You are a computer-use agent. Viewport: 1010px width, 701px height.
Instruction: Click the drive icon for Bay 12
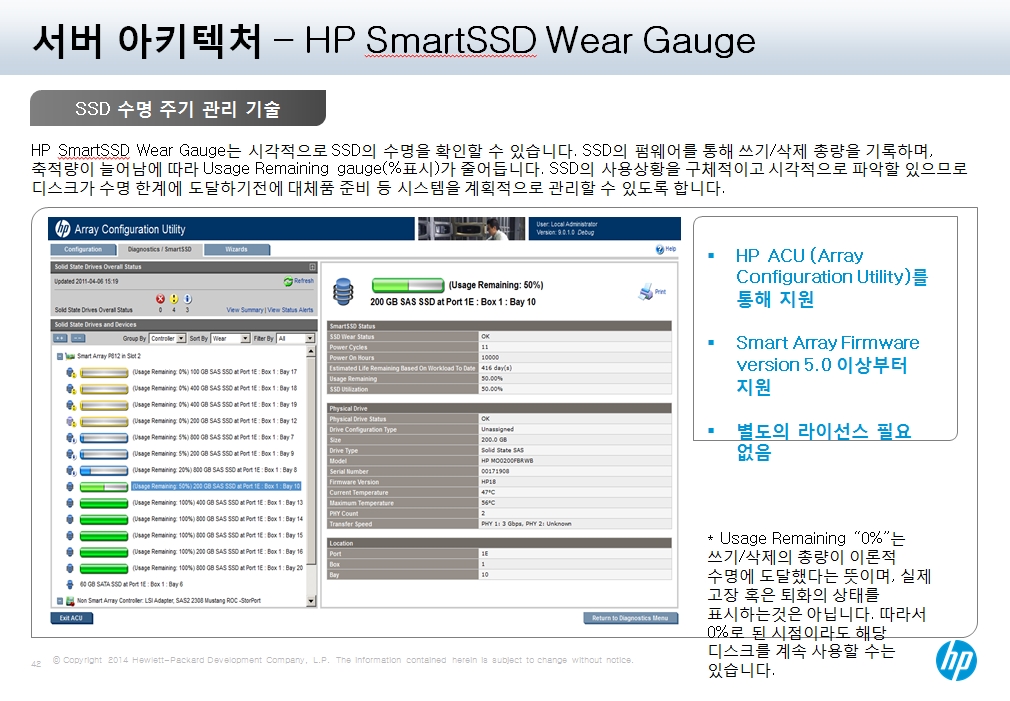pyautogui.click(x=71, y=421)
